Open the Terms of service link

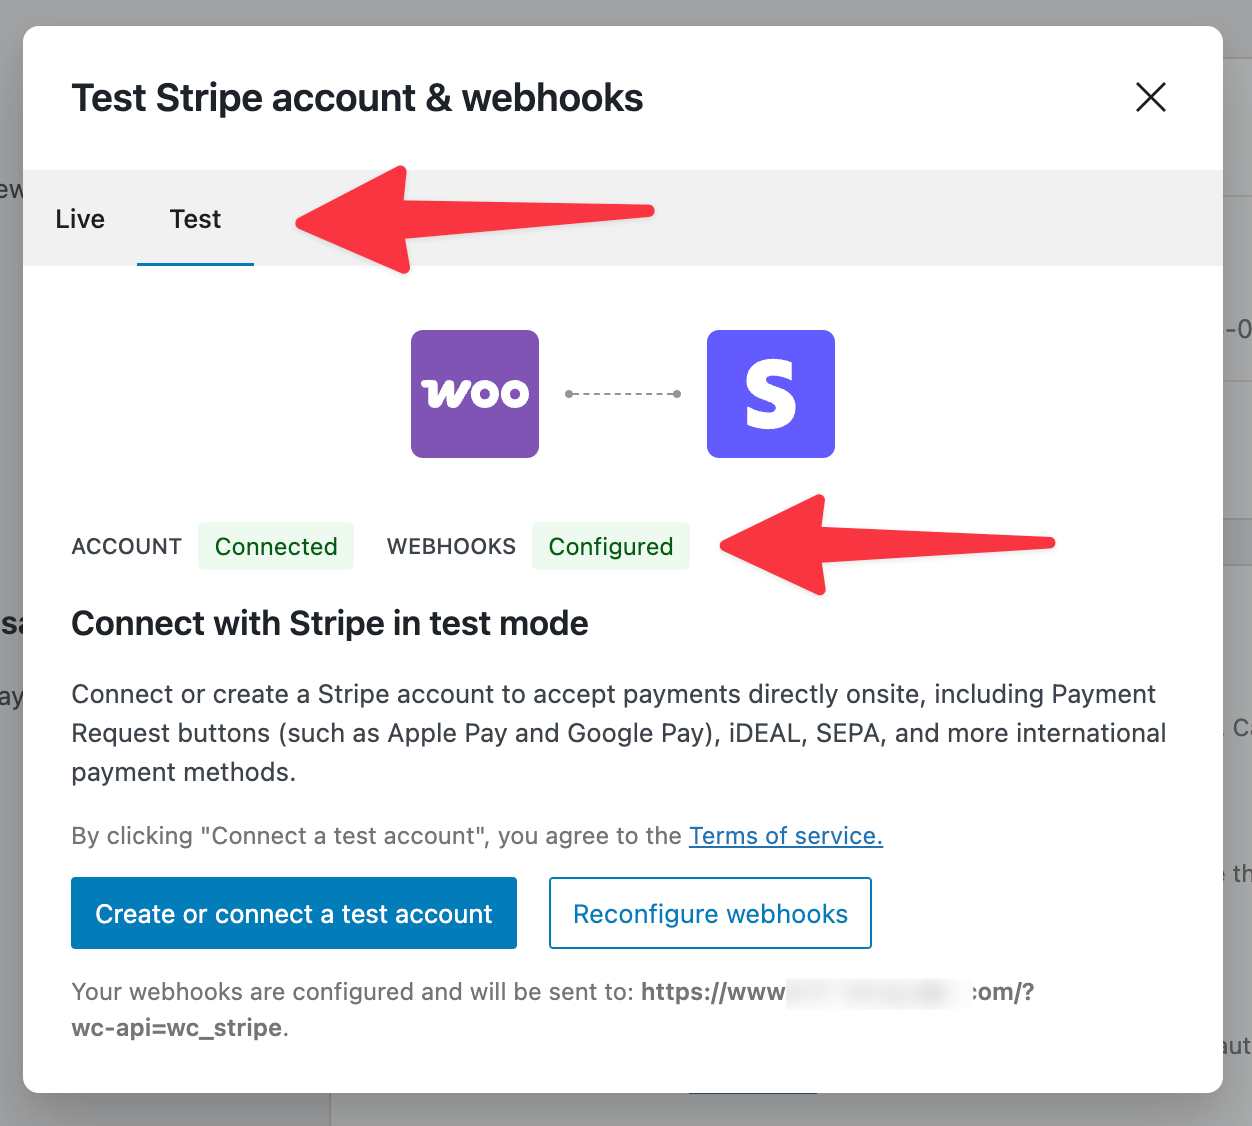coord(786,835)
